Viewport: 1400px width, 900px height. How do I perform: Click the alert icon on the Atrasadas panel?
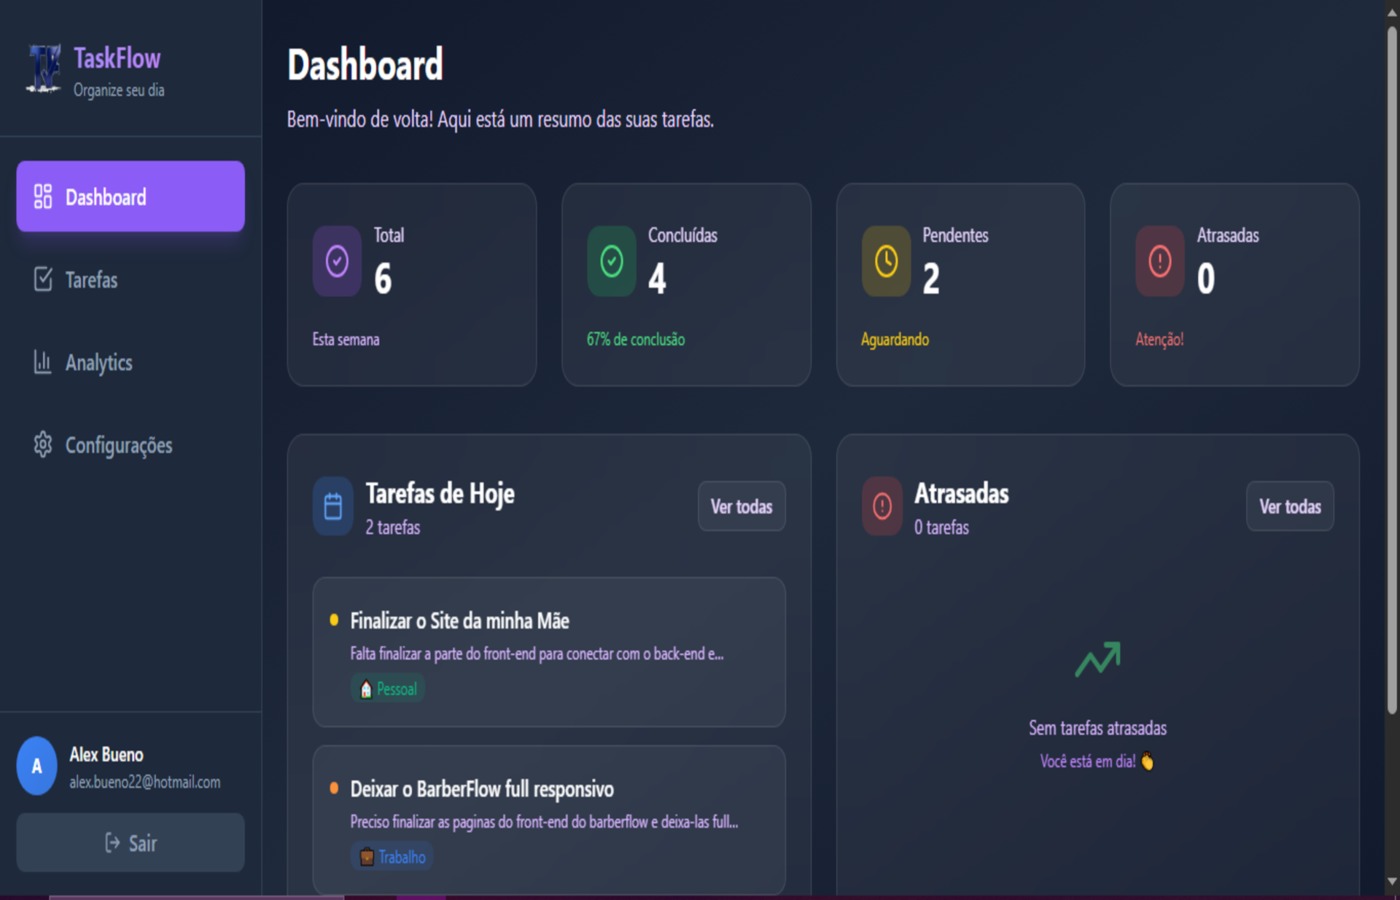click(881, 506)
